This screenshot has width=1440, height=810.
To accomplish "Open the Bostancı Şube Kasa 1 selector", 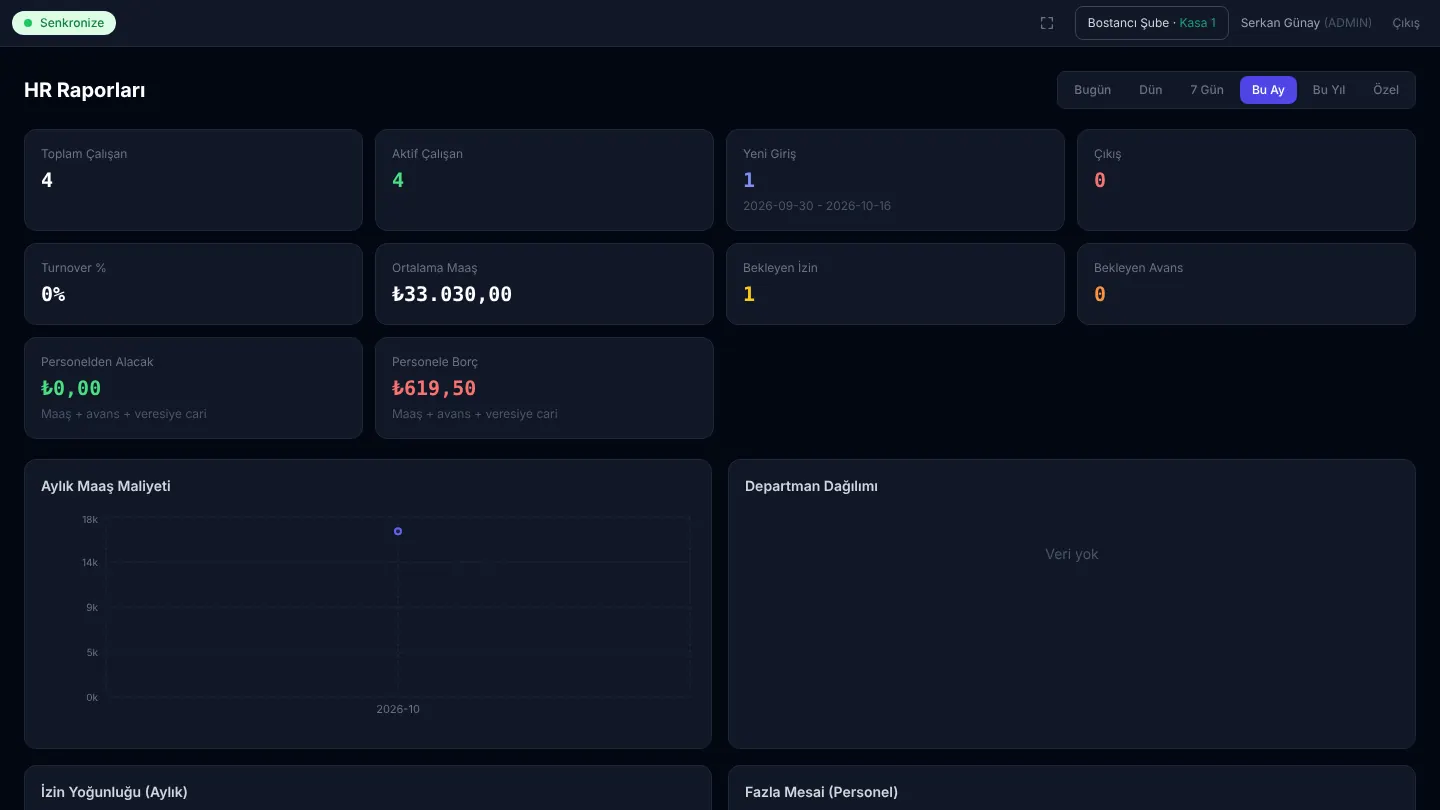I will [x=1151, y=23].
